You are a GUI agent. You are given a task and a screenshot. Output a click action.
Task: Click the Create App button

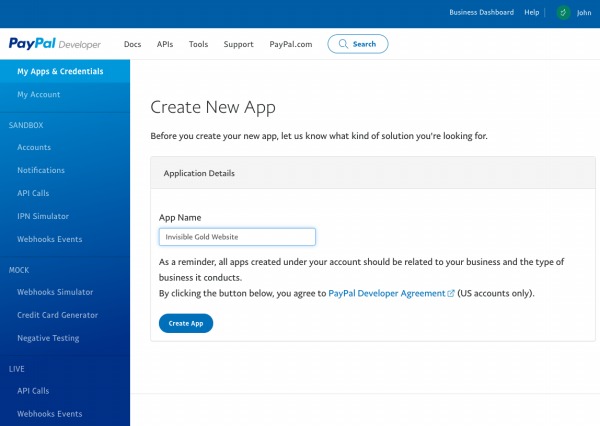point(186,323)
